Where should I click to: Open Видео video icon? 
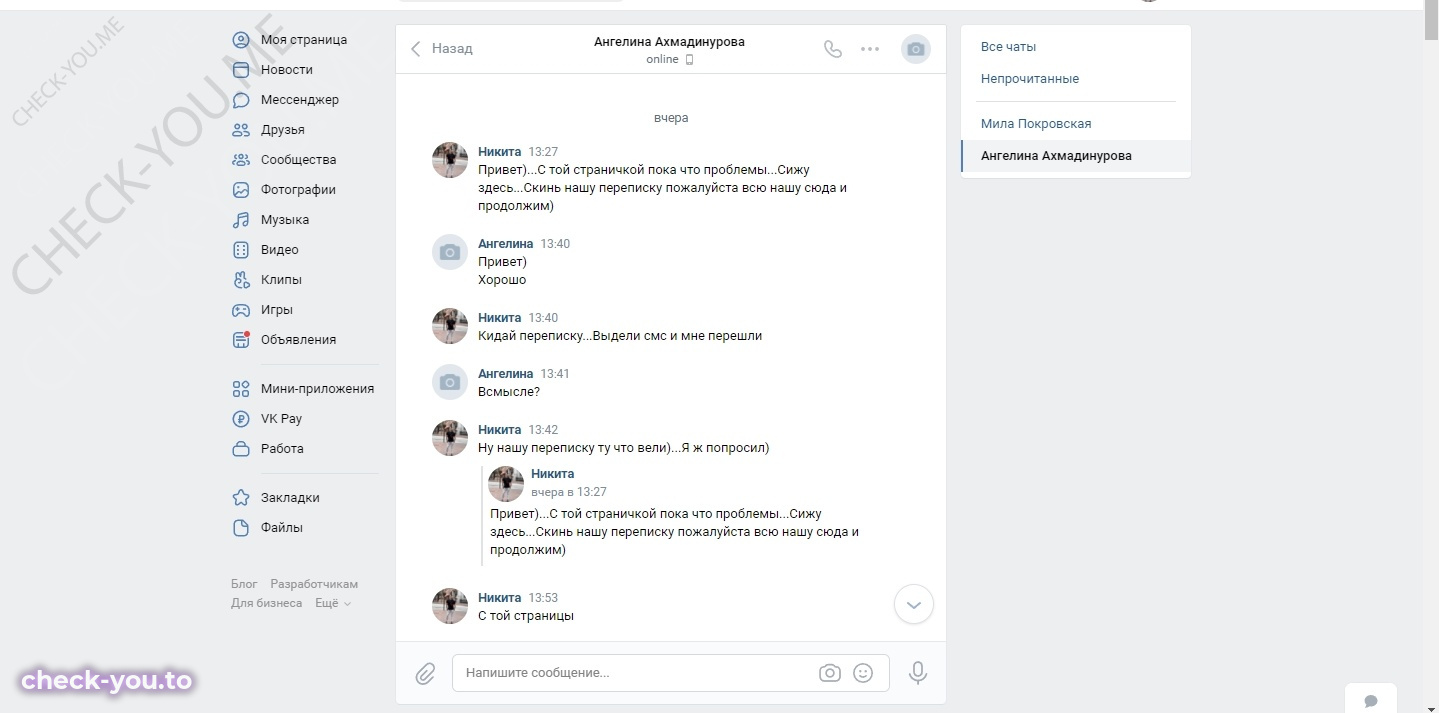click(x=241, y=250)
